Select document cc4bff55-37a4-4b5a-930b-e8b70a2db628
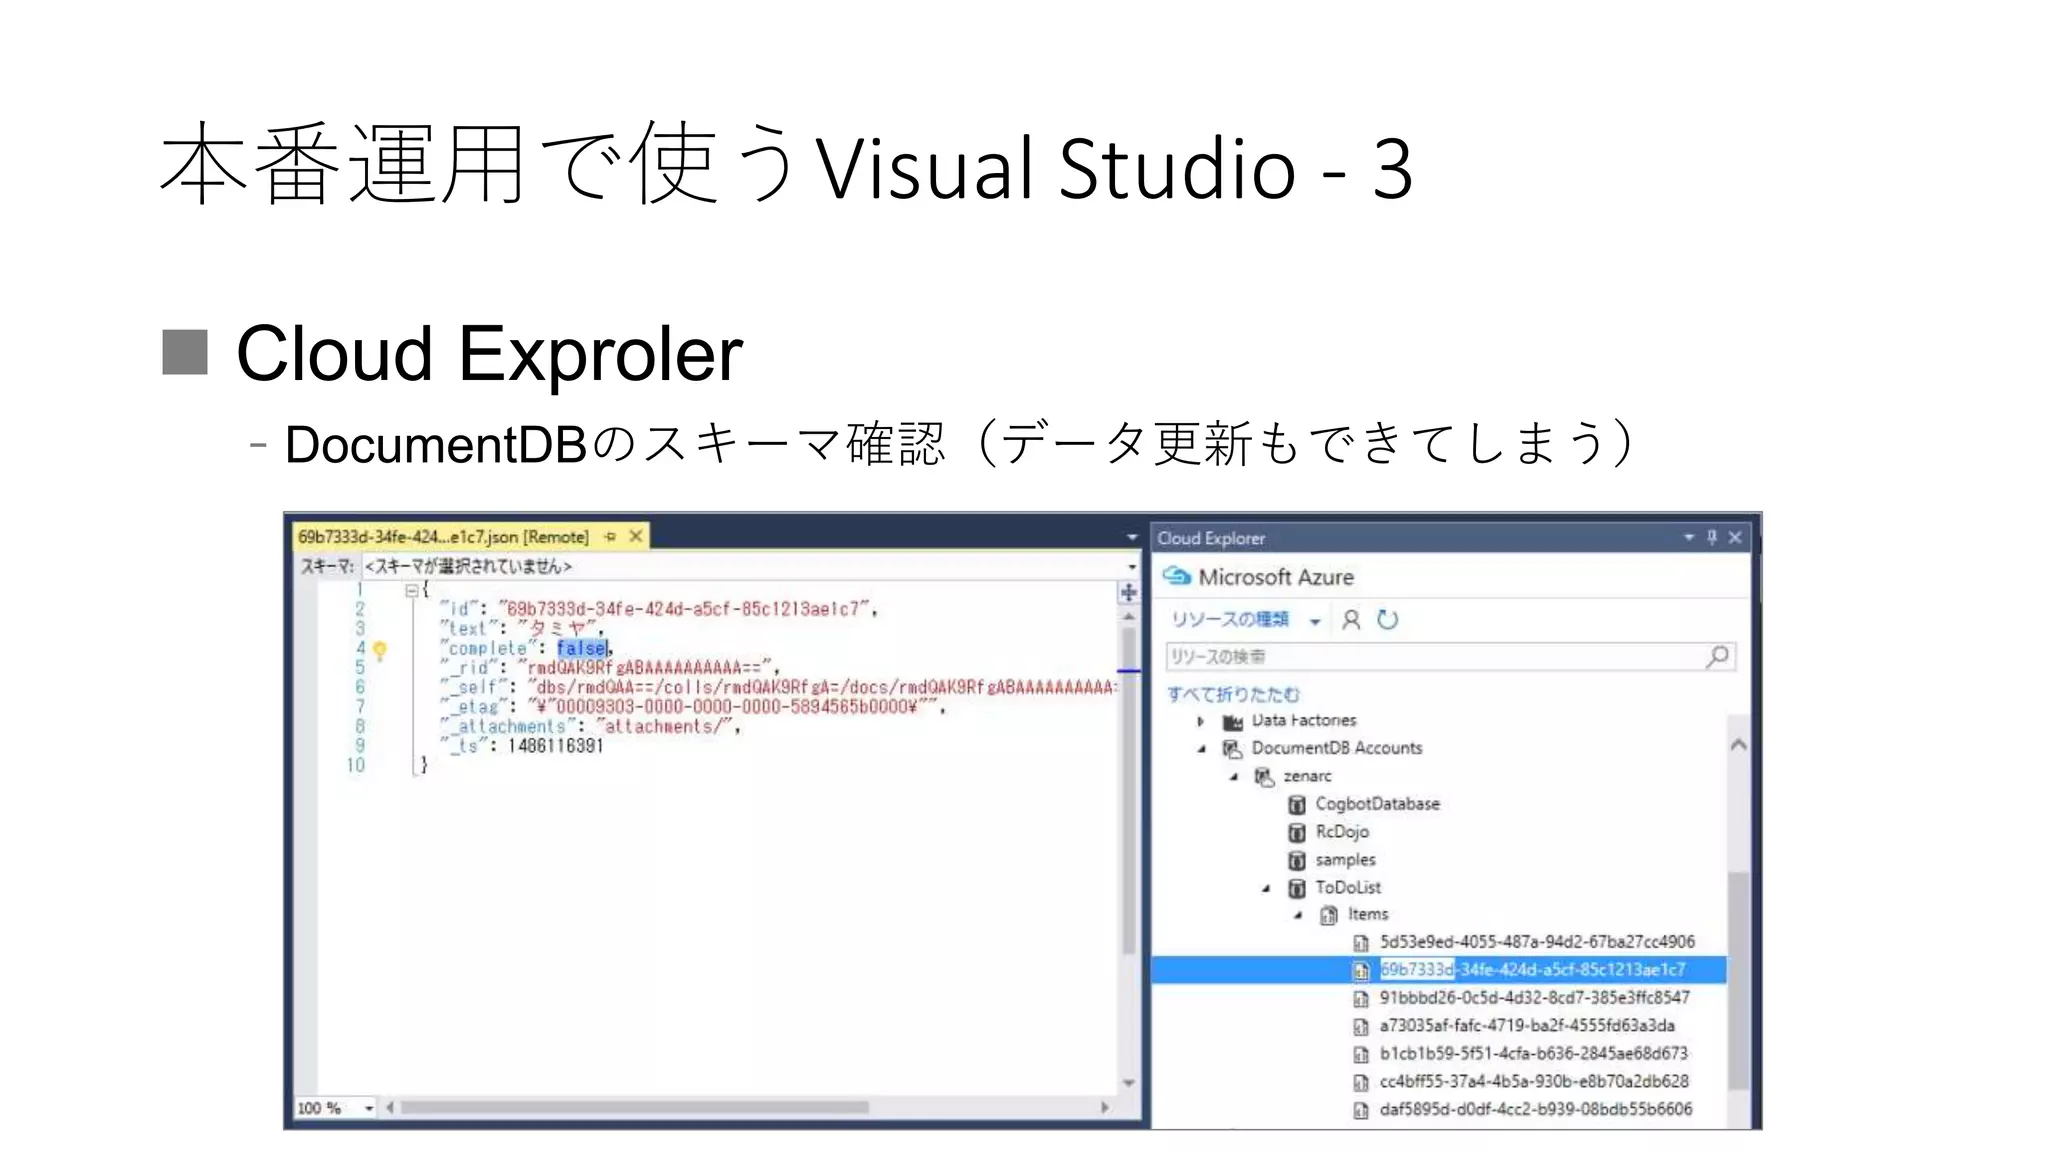 pyautogui.click(x=1534, y=1082)
